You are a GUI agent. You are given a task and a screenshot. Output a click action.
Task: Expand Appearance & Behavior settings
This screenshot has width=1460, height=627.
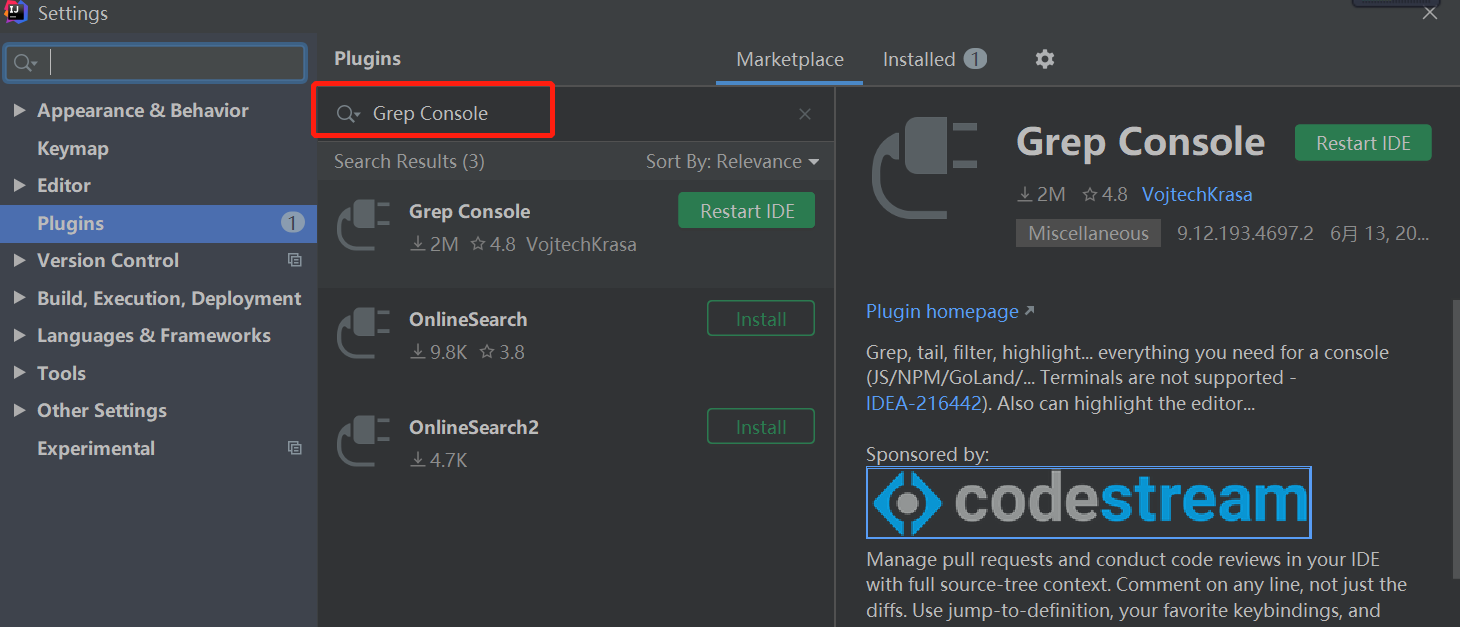(x=19, y=110)
